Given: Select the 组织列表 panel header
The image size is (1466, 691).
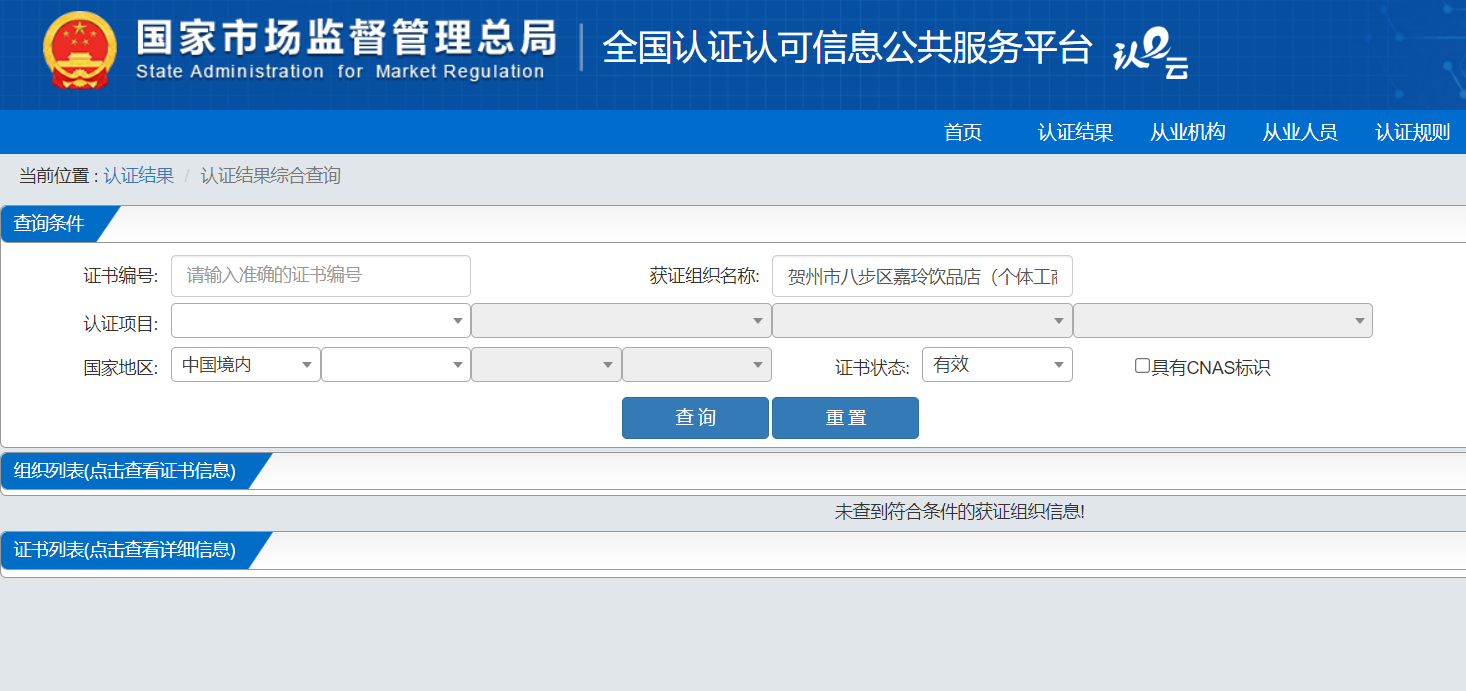Looking at the screenshot, I should coord(125,471).
